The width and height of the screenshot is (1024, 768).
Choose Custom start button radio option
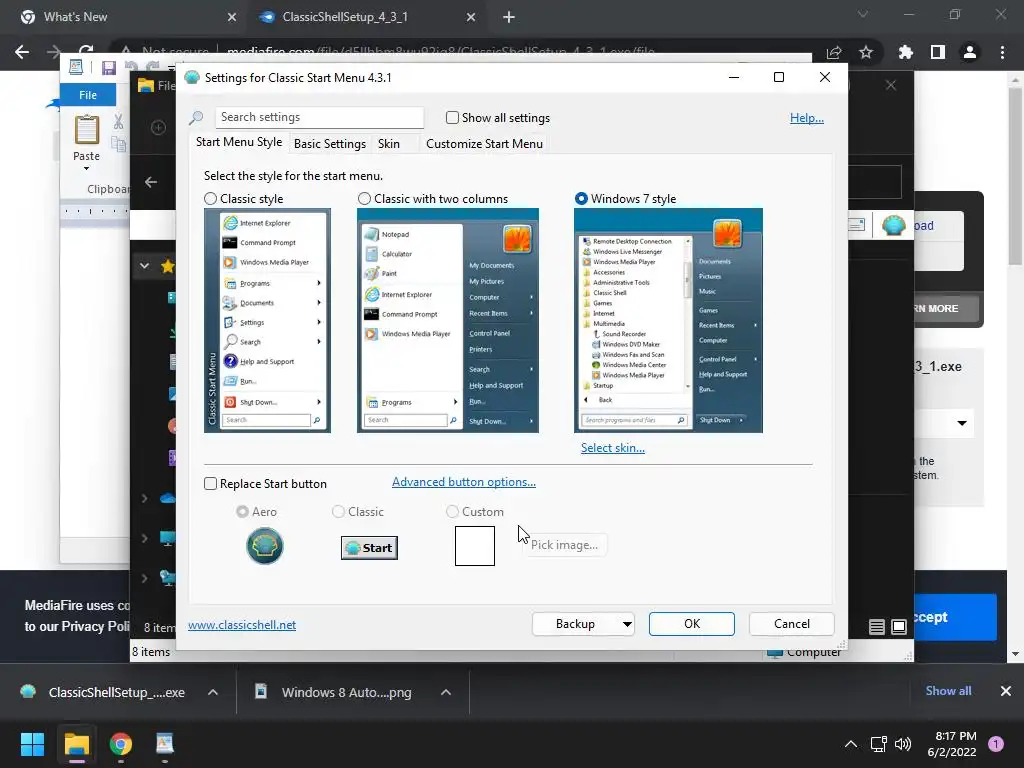pyautogui.click(x=452, y=511)
